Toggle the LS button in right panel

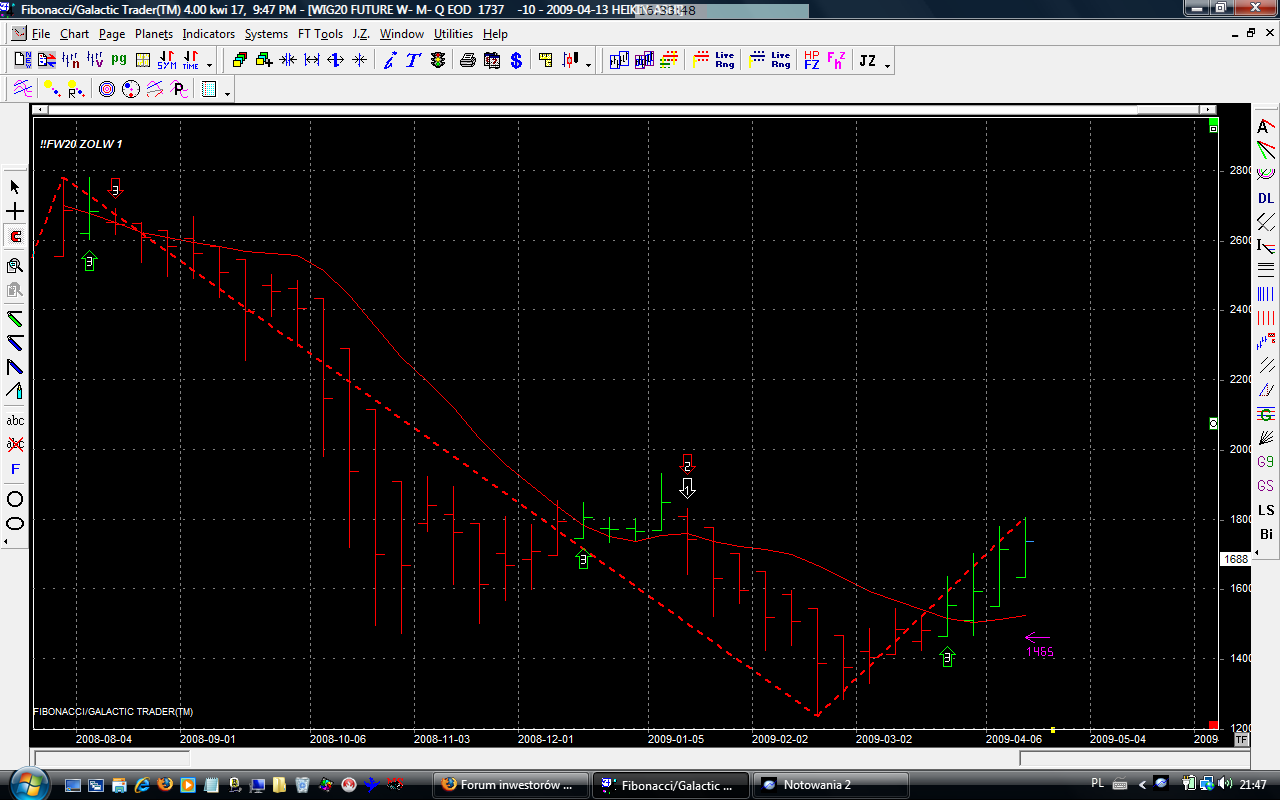point(1266,510)
